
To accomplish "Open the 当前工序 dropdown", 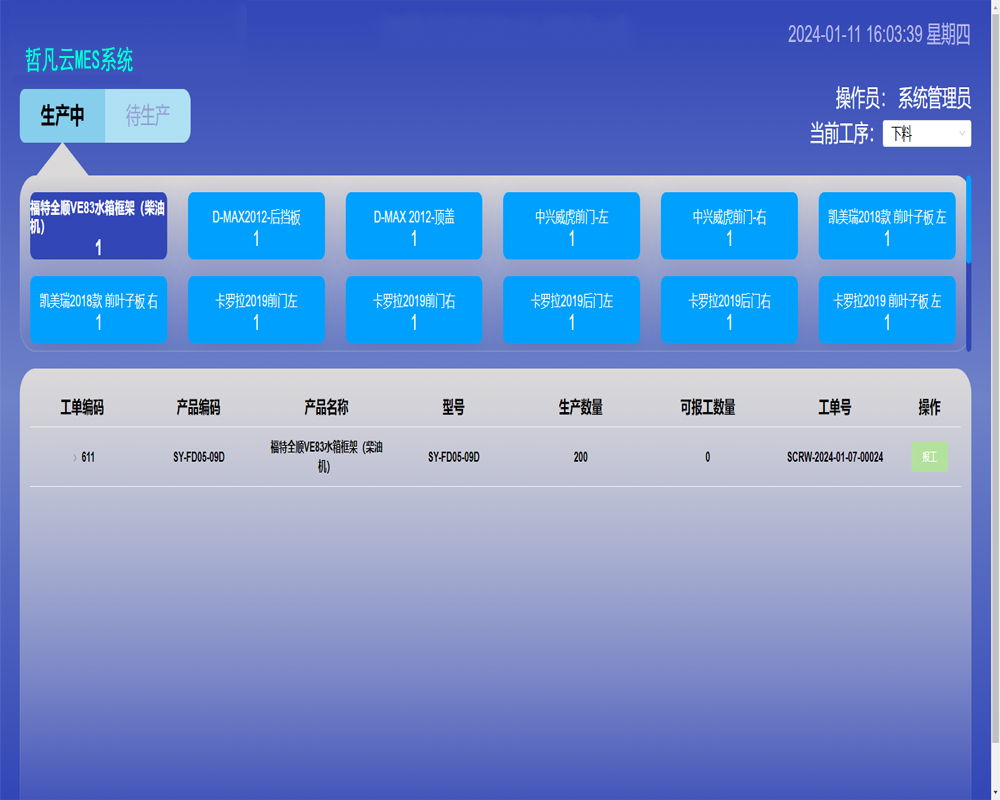I will tap(926, 133).
